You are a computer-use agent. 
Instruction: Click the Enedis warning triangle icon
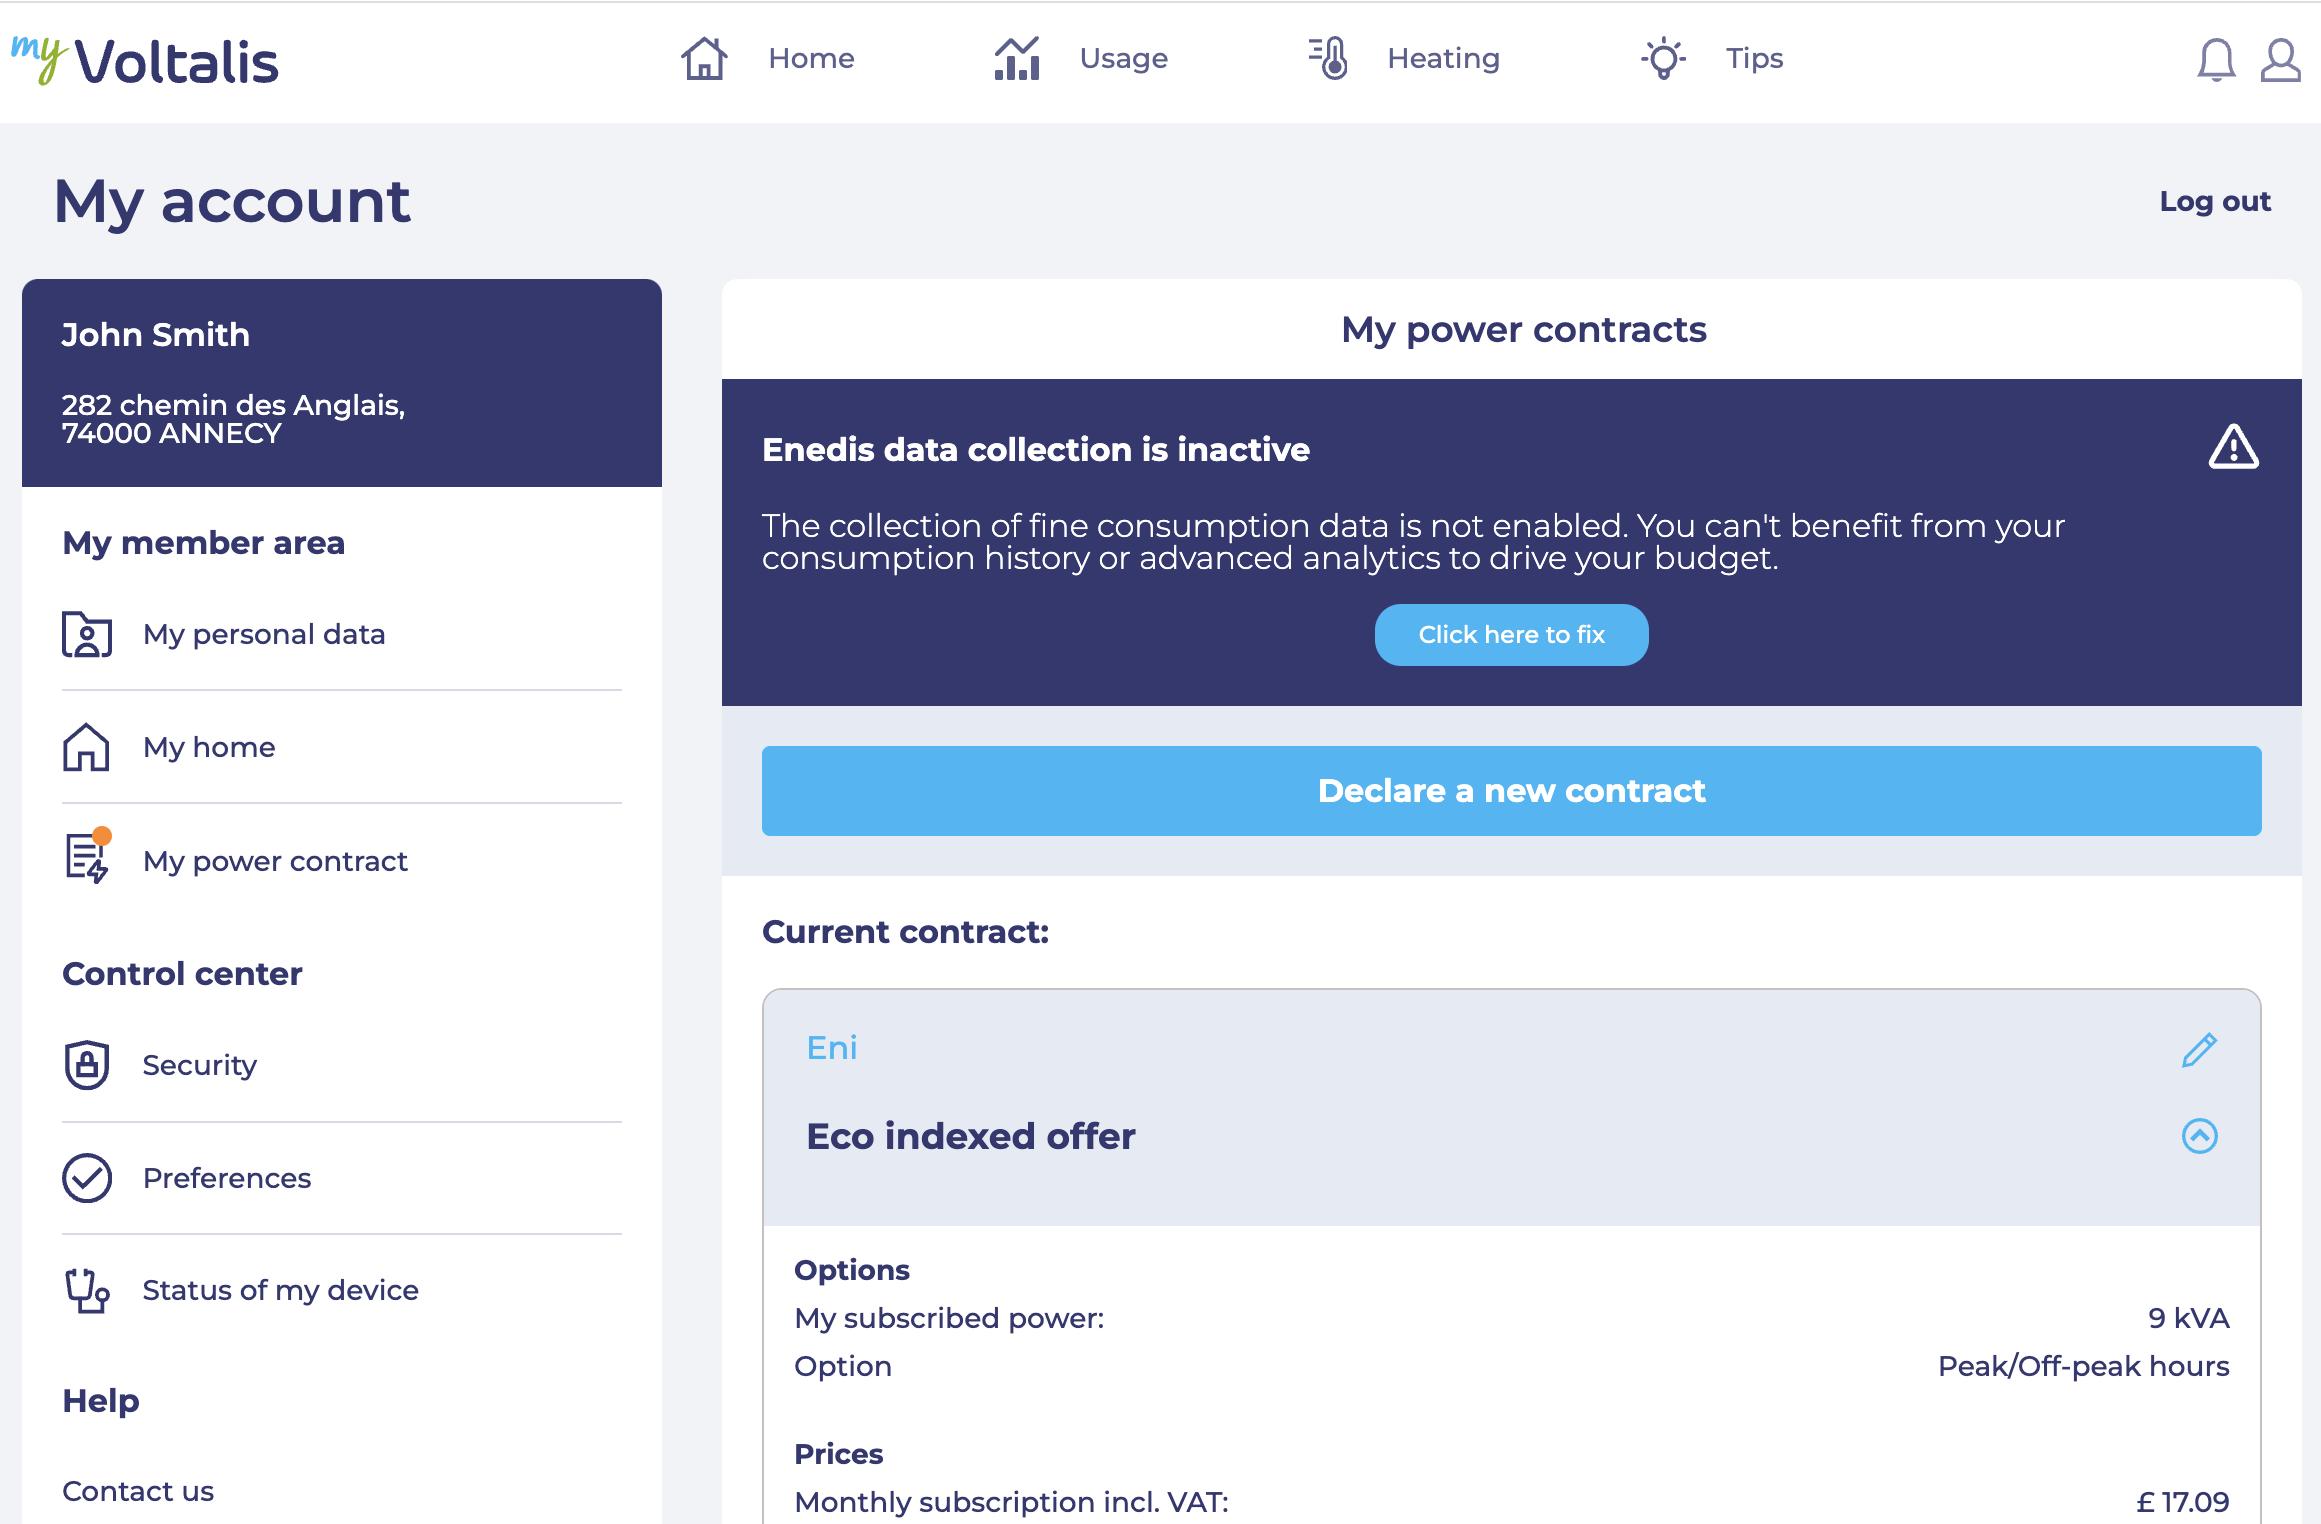(x=2233, y=447)
